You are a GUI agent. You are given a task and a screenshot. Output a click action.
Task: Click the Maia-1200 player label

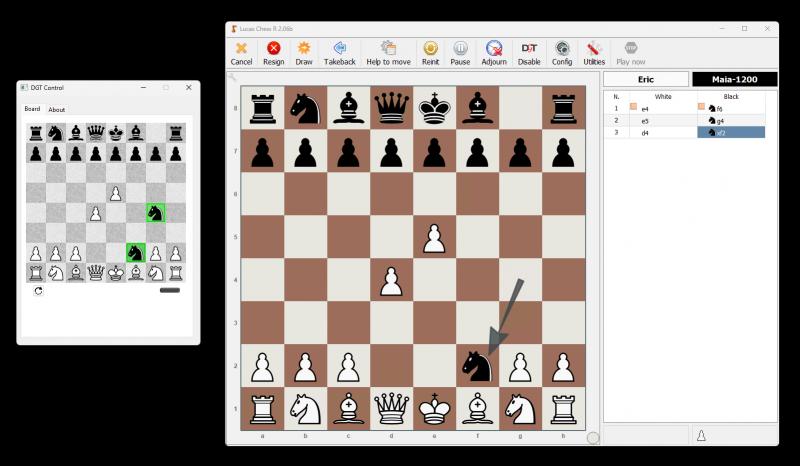pyautogui.click(x=735, y=79)
